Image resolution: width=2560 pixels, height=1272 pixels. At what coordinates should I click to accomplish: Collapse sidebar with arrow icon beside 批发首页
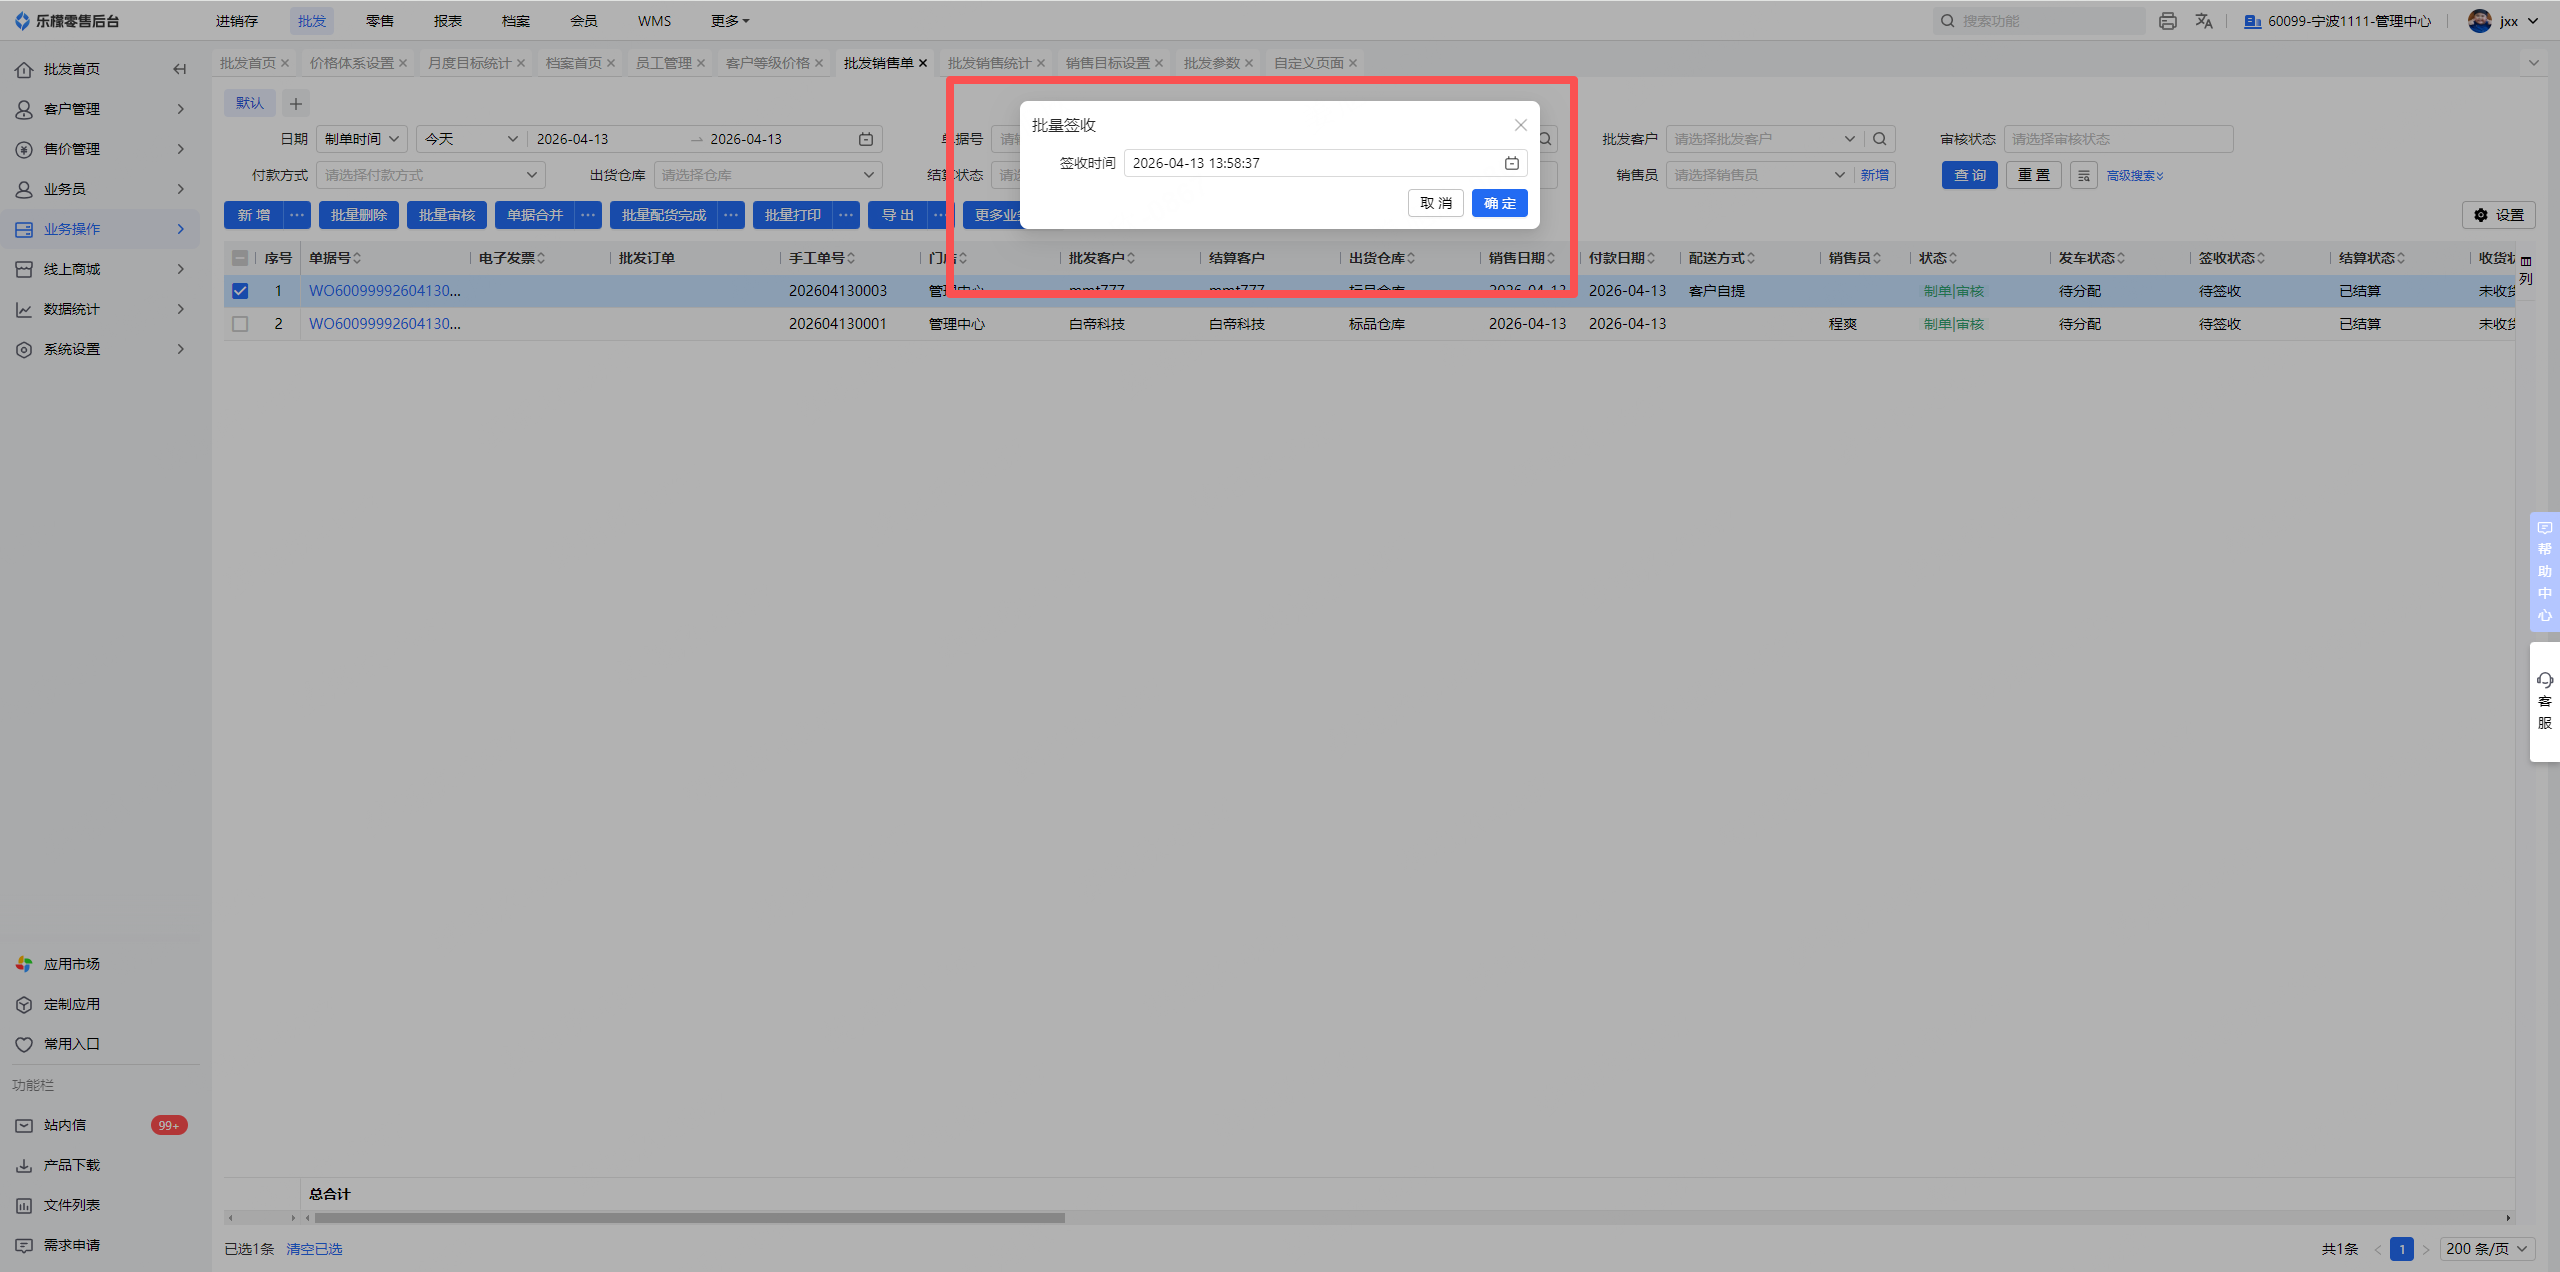pyautogui.click(x=179, y=69)
